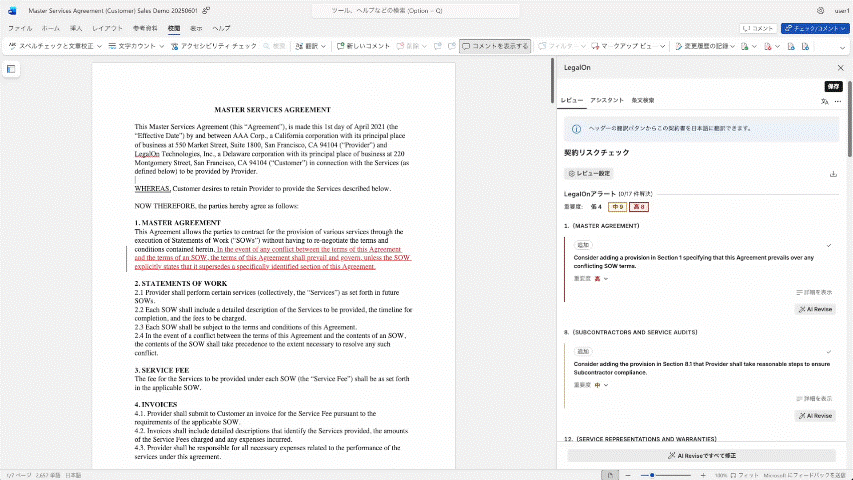The width and height of the screenshot is (853, 480).
Task: Click the delete comment (削除) button
Action: tap(408, 46)
